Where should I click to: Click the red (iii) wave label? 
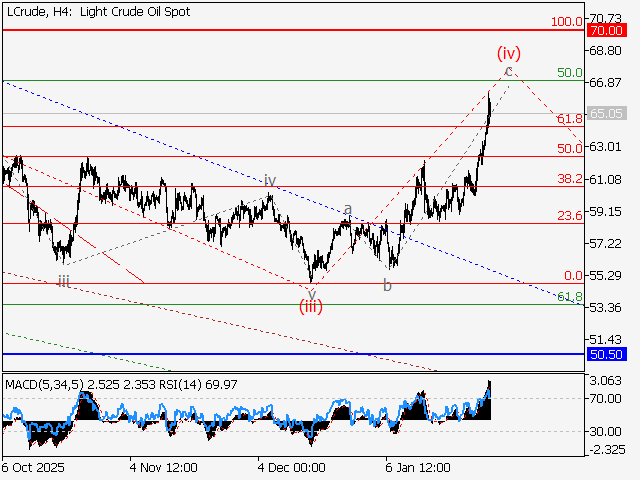tap(310, 306)
